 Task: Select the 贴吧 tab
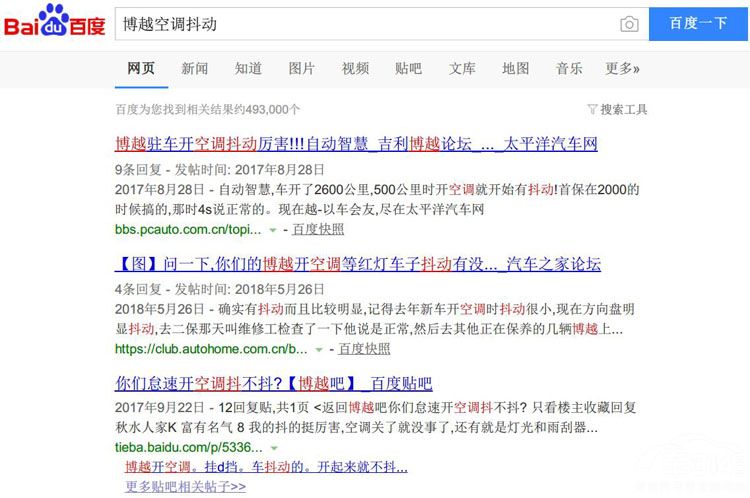coord(408,69)
